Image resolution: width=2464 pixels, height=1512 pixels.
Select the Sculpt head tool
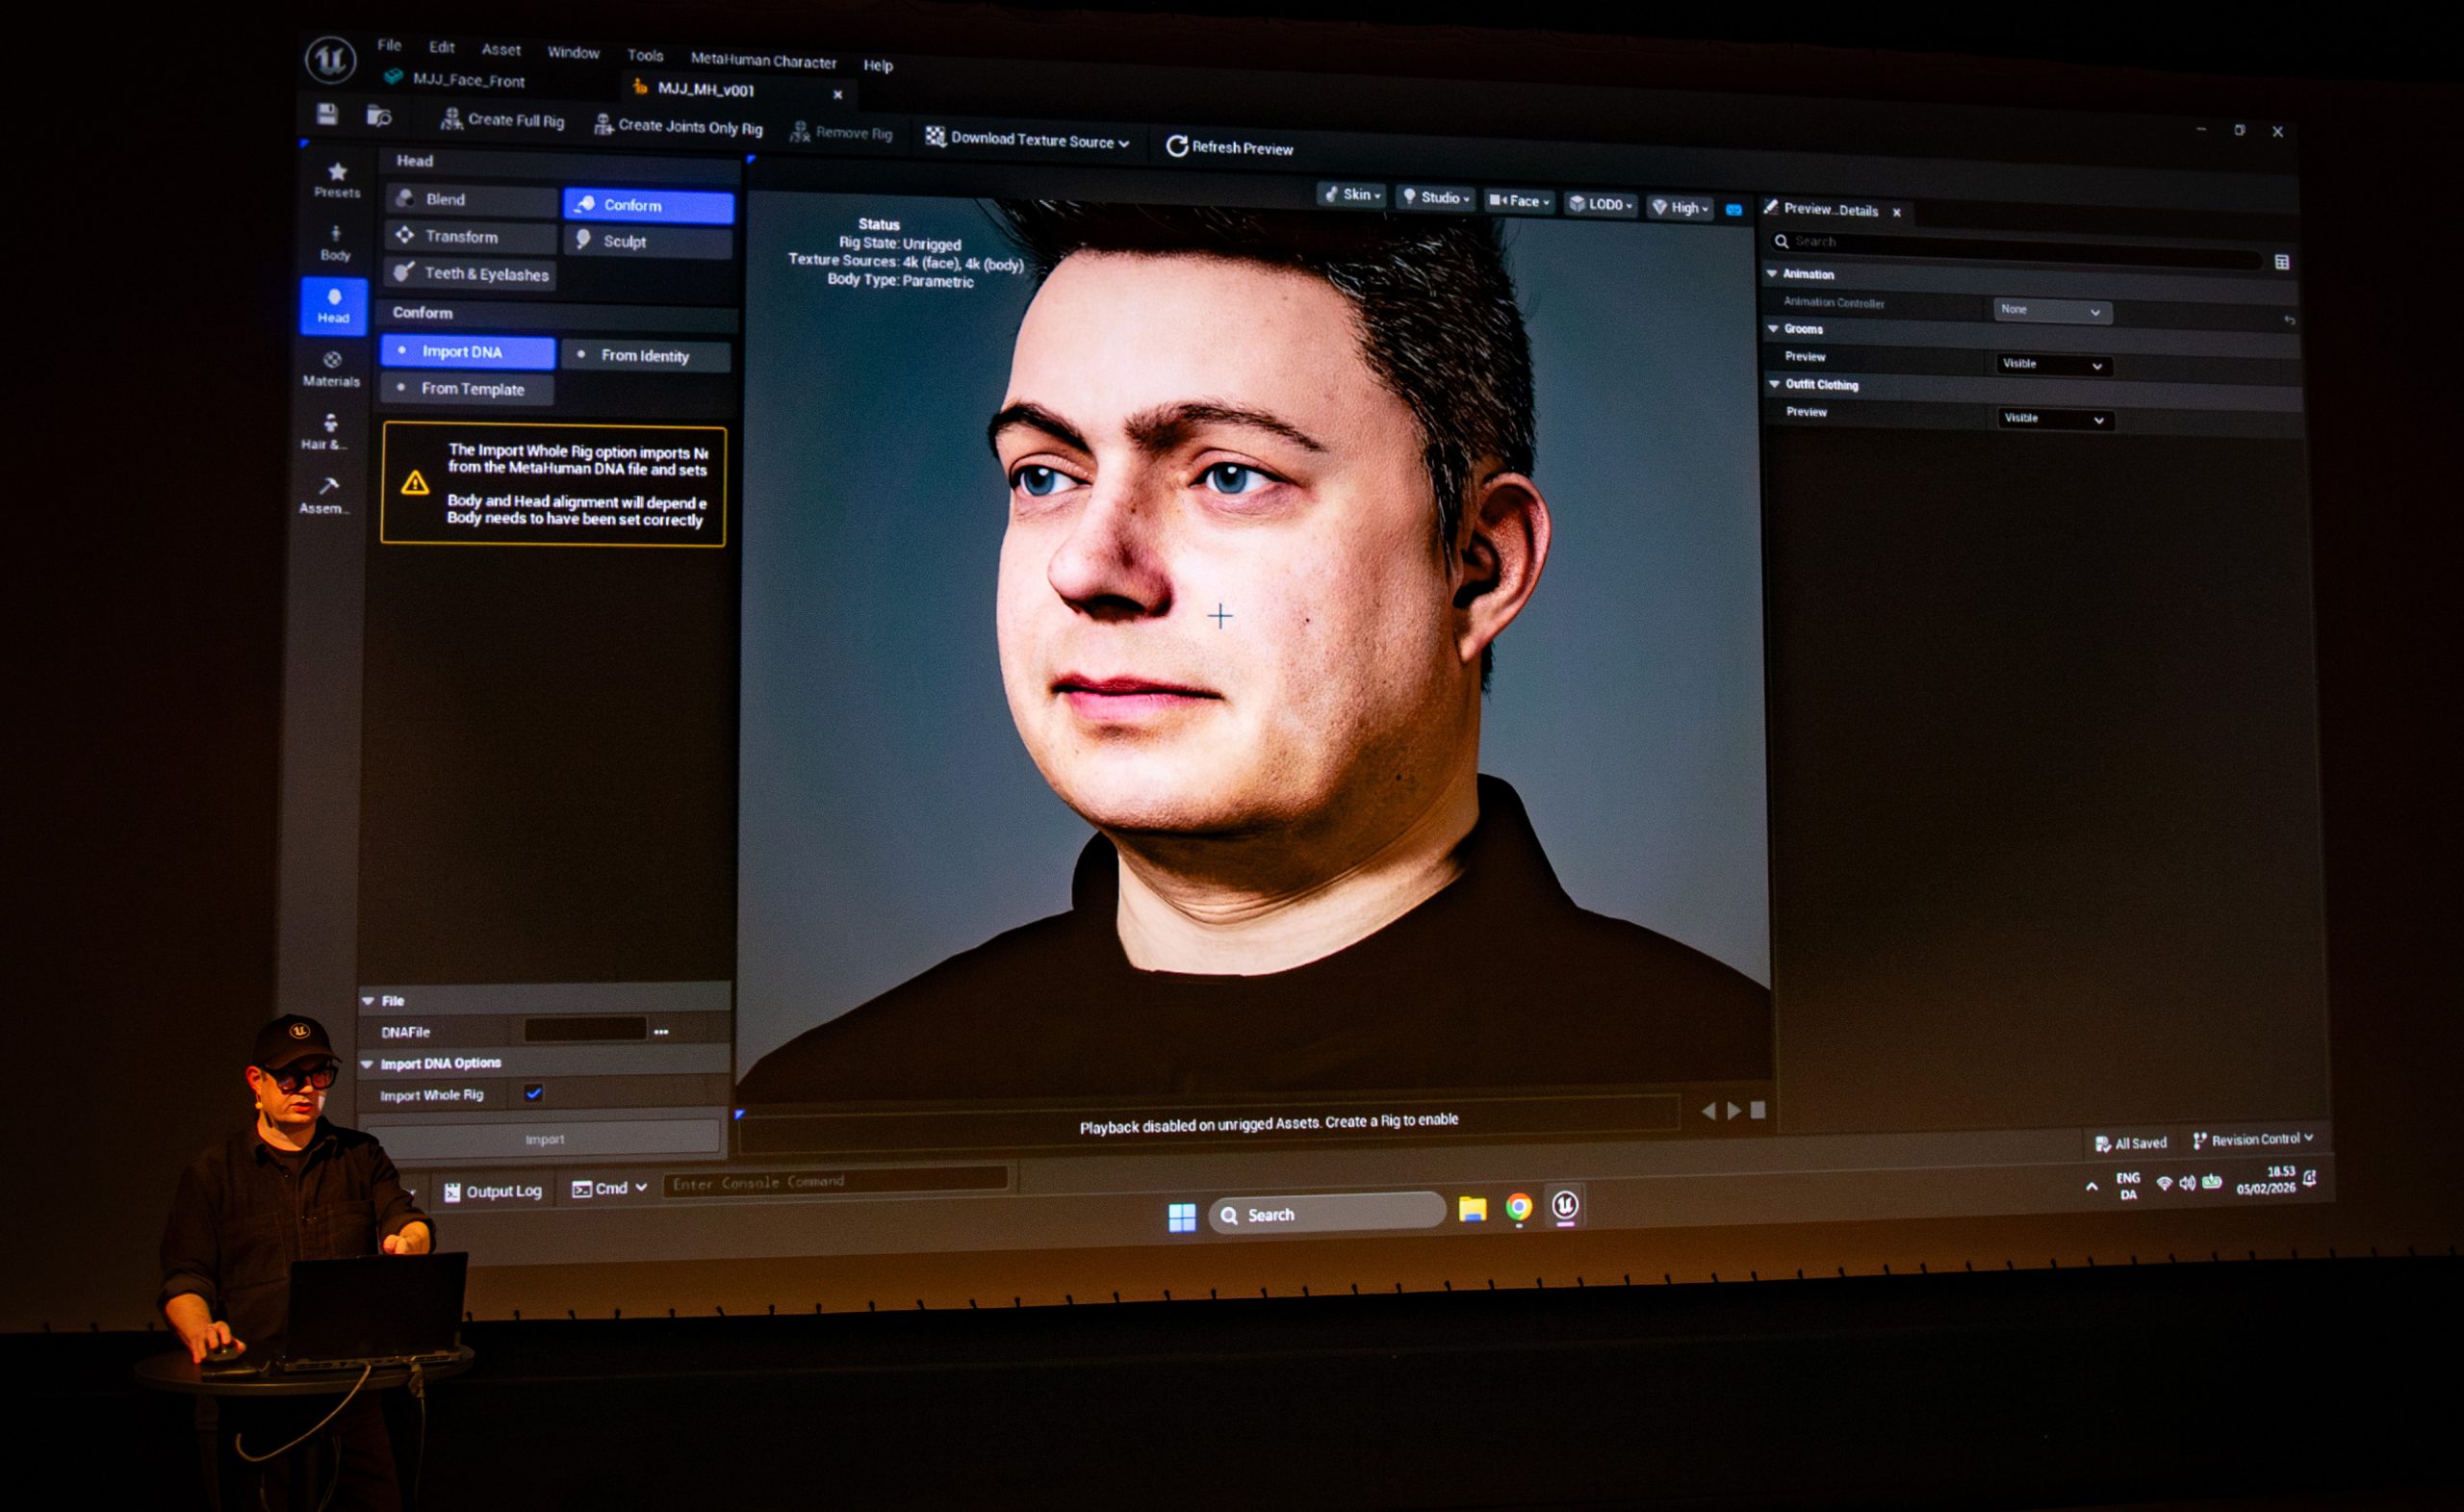(x=647, y=241)
